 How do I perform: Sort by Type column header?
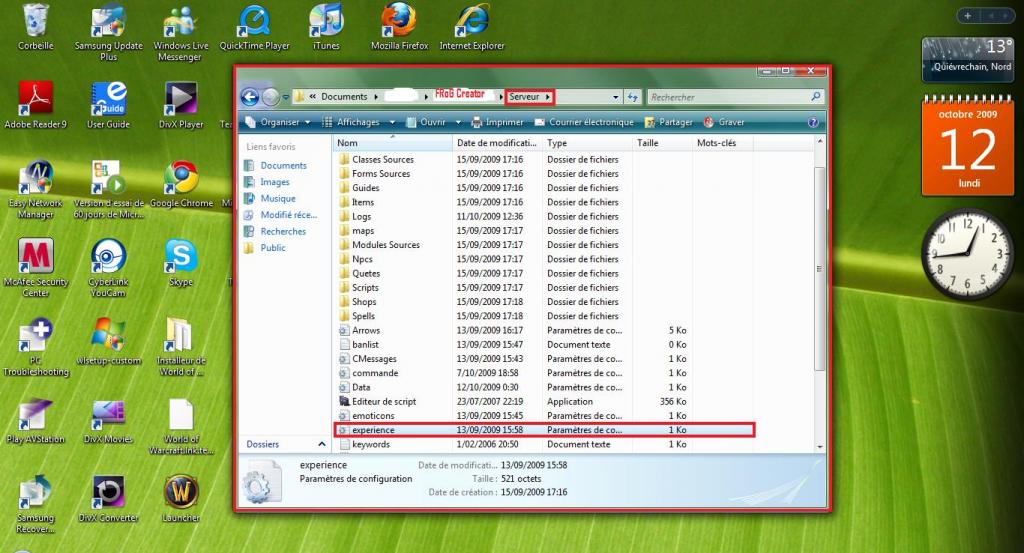click(587, 143)
